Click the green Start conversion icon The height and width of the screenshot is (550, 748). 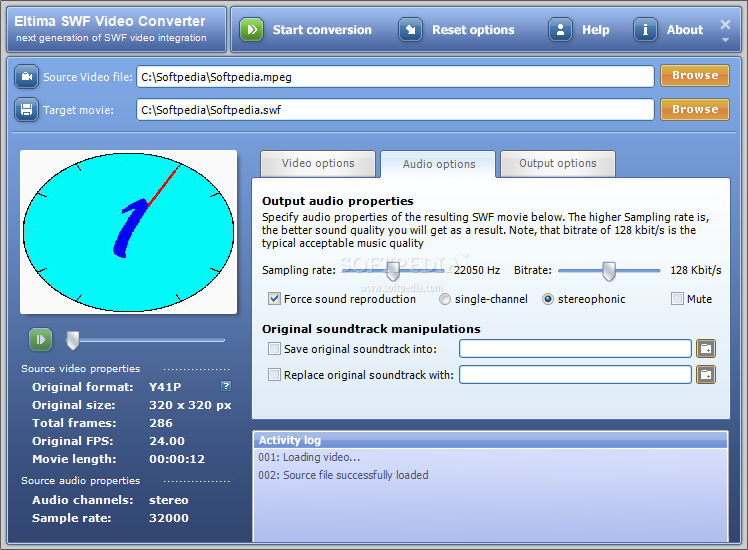(x=251, y=30)
